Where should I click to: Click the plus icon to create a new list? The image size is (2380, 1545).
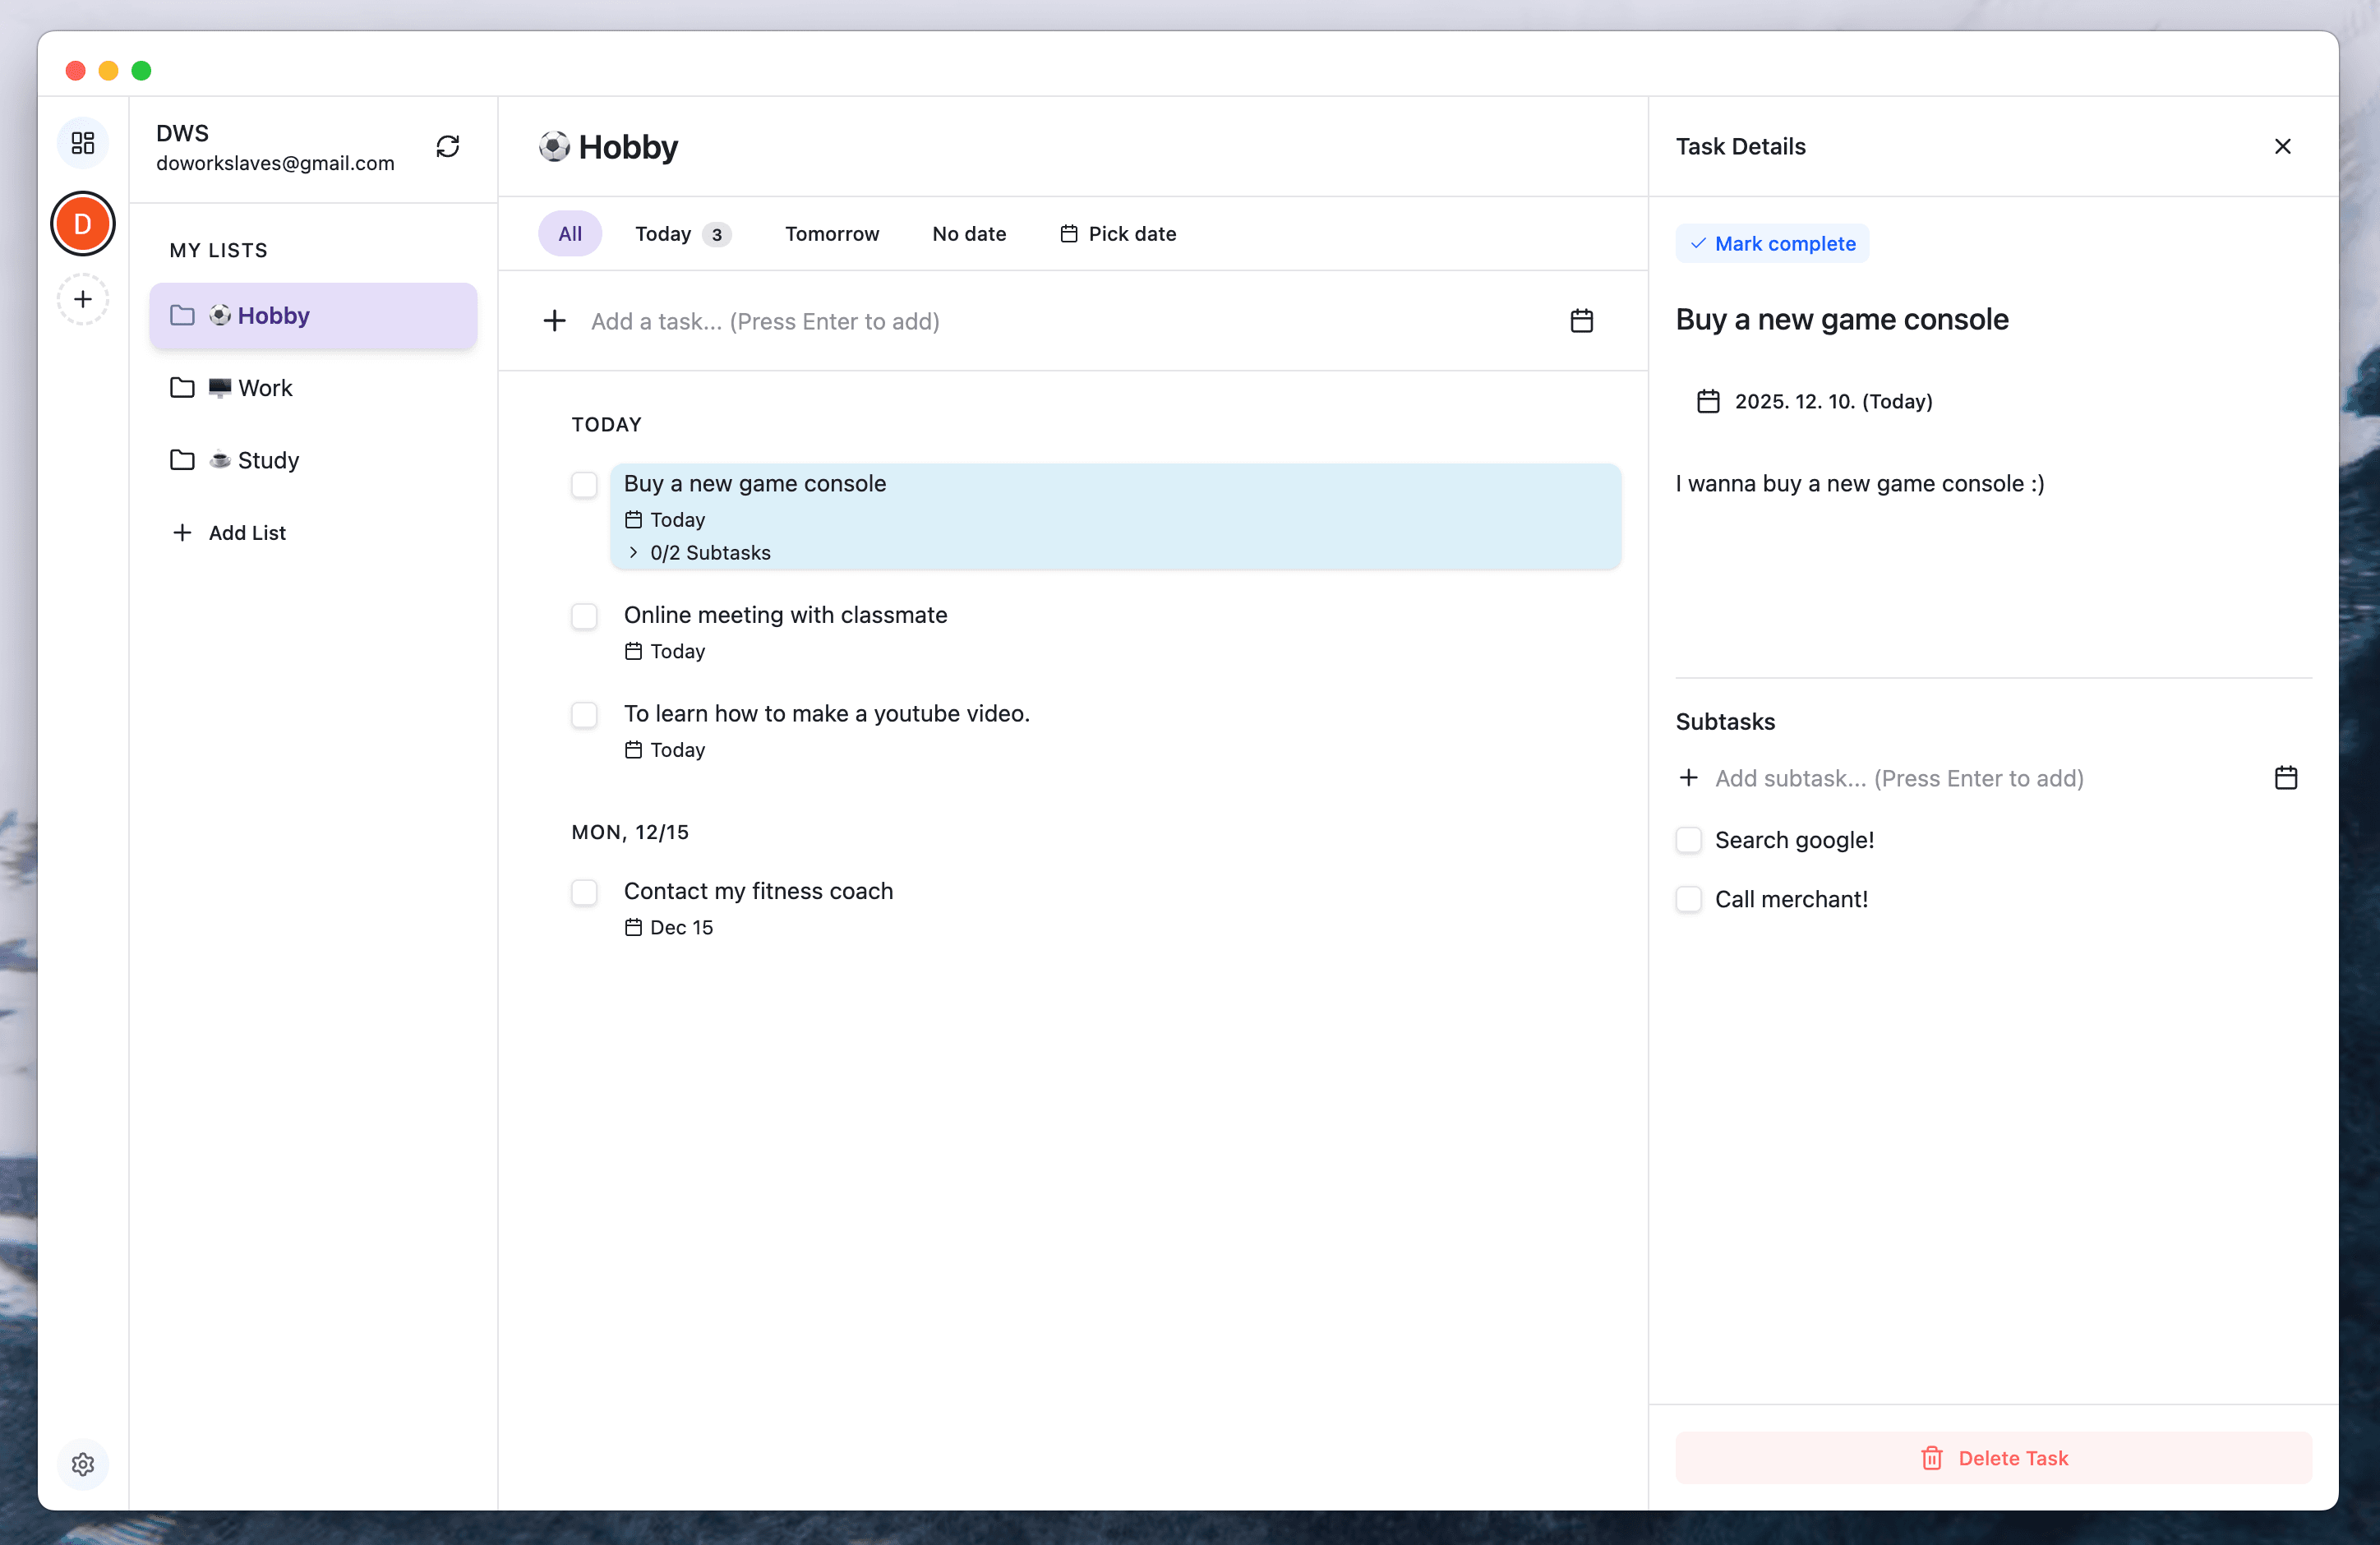point(83,299)
